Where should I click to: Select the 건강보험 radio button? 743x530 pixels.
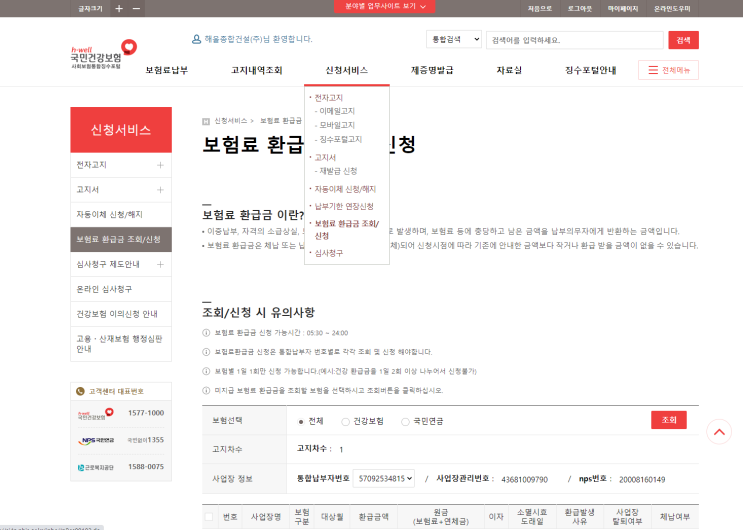[345, 421]
